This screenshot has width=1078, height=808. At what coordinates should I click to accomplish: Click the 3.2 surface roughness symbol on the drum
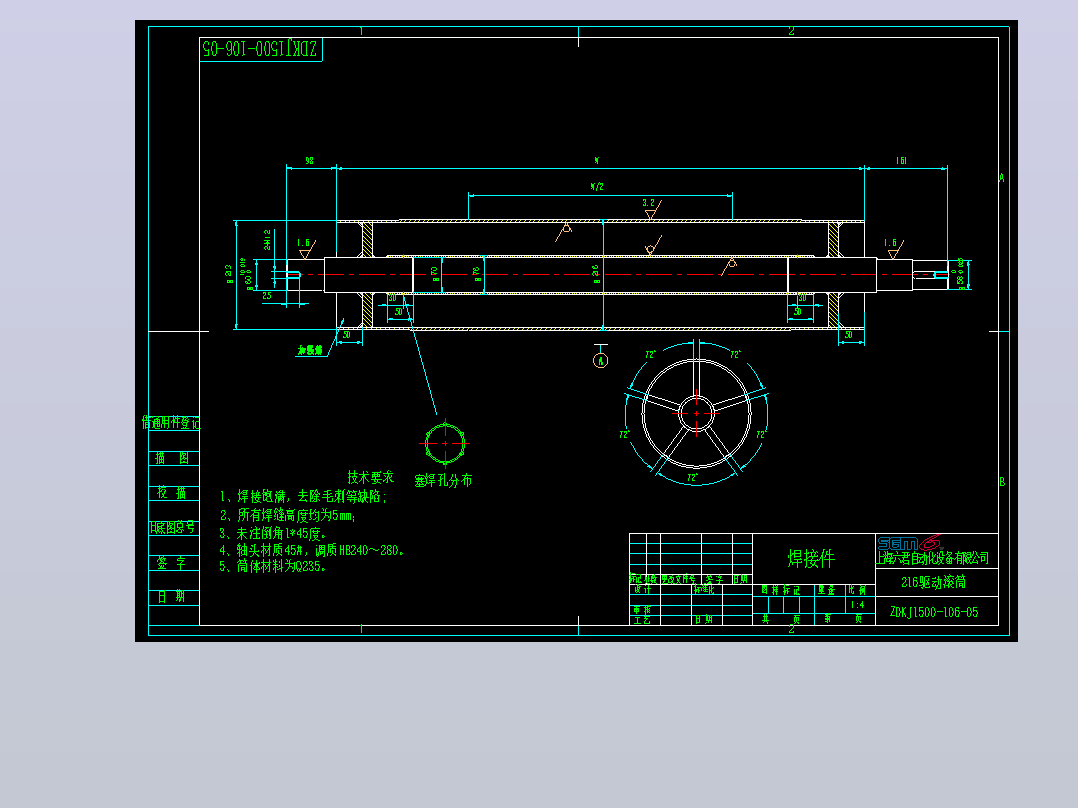pyautogui.click(x=652, y=210)
